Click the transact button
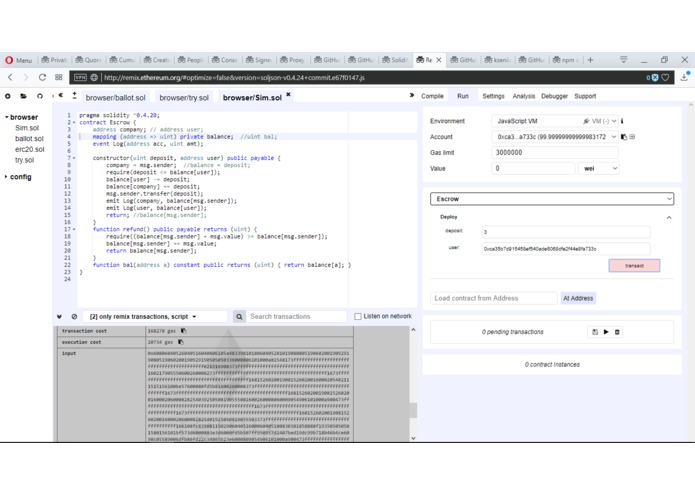Viewport: 695px width, 494px height. point(634,266)
